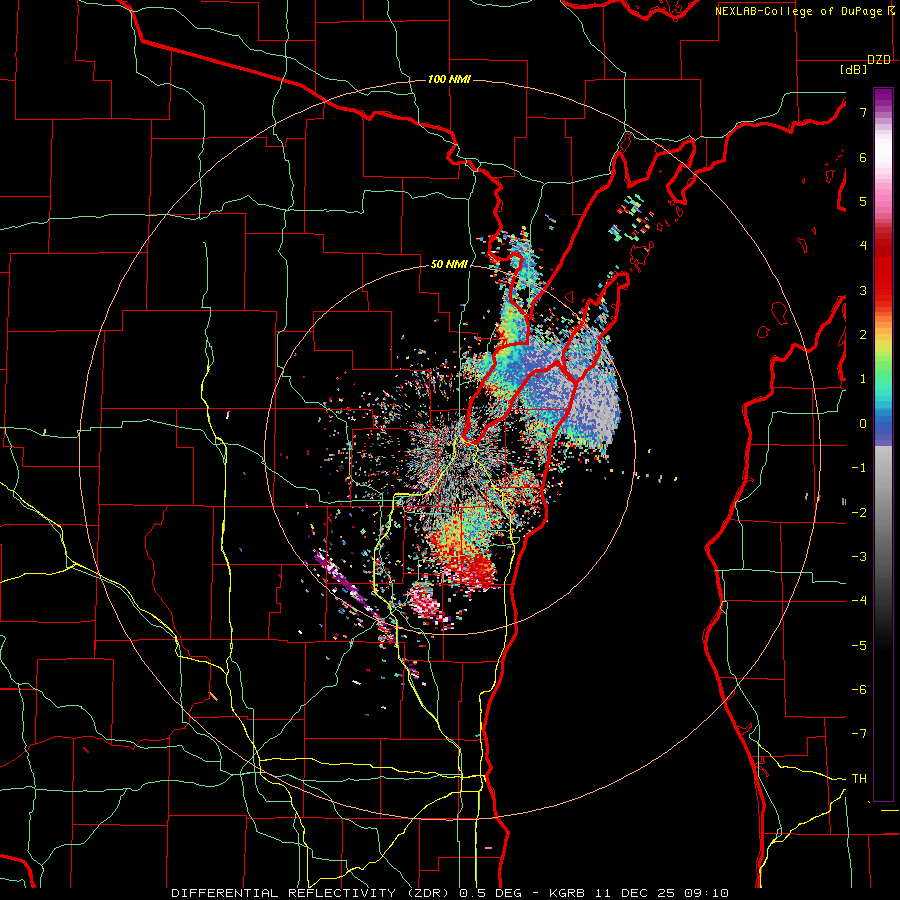This screenshot has width=900, height=900.
Task: Click the 100 NMI range ring label
Action: (x=449, y=79)
